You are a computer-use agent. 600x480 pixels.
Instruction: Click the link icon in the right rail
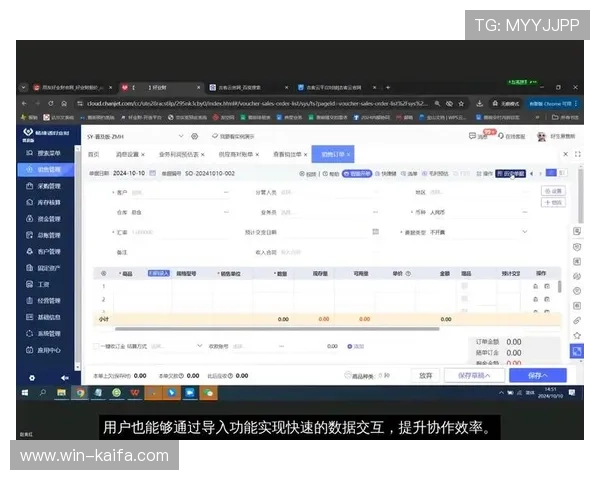[x=577, y=320]
